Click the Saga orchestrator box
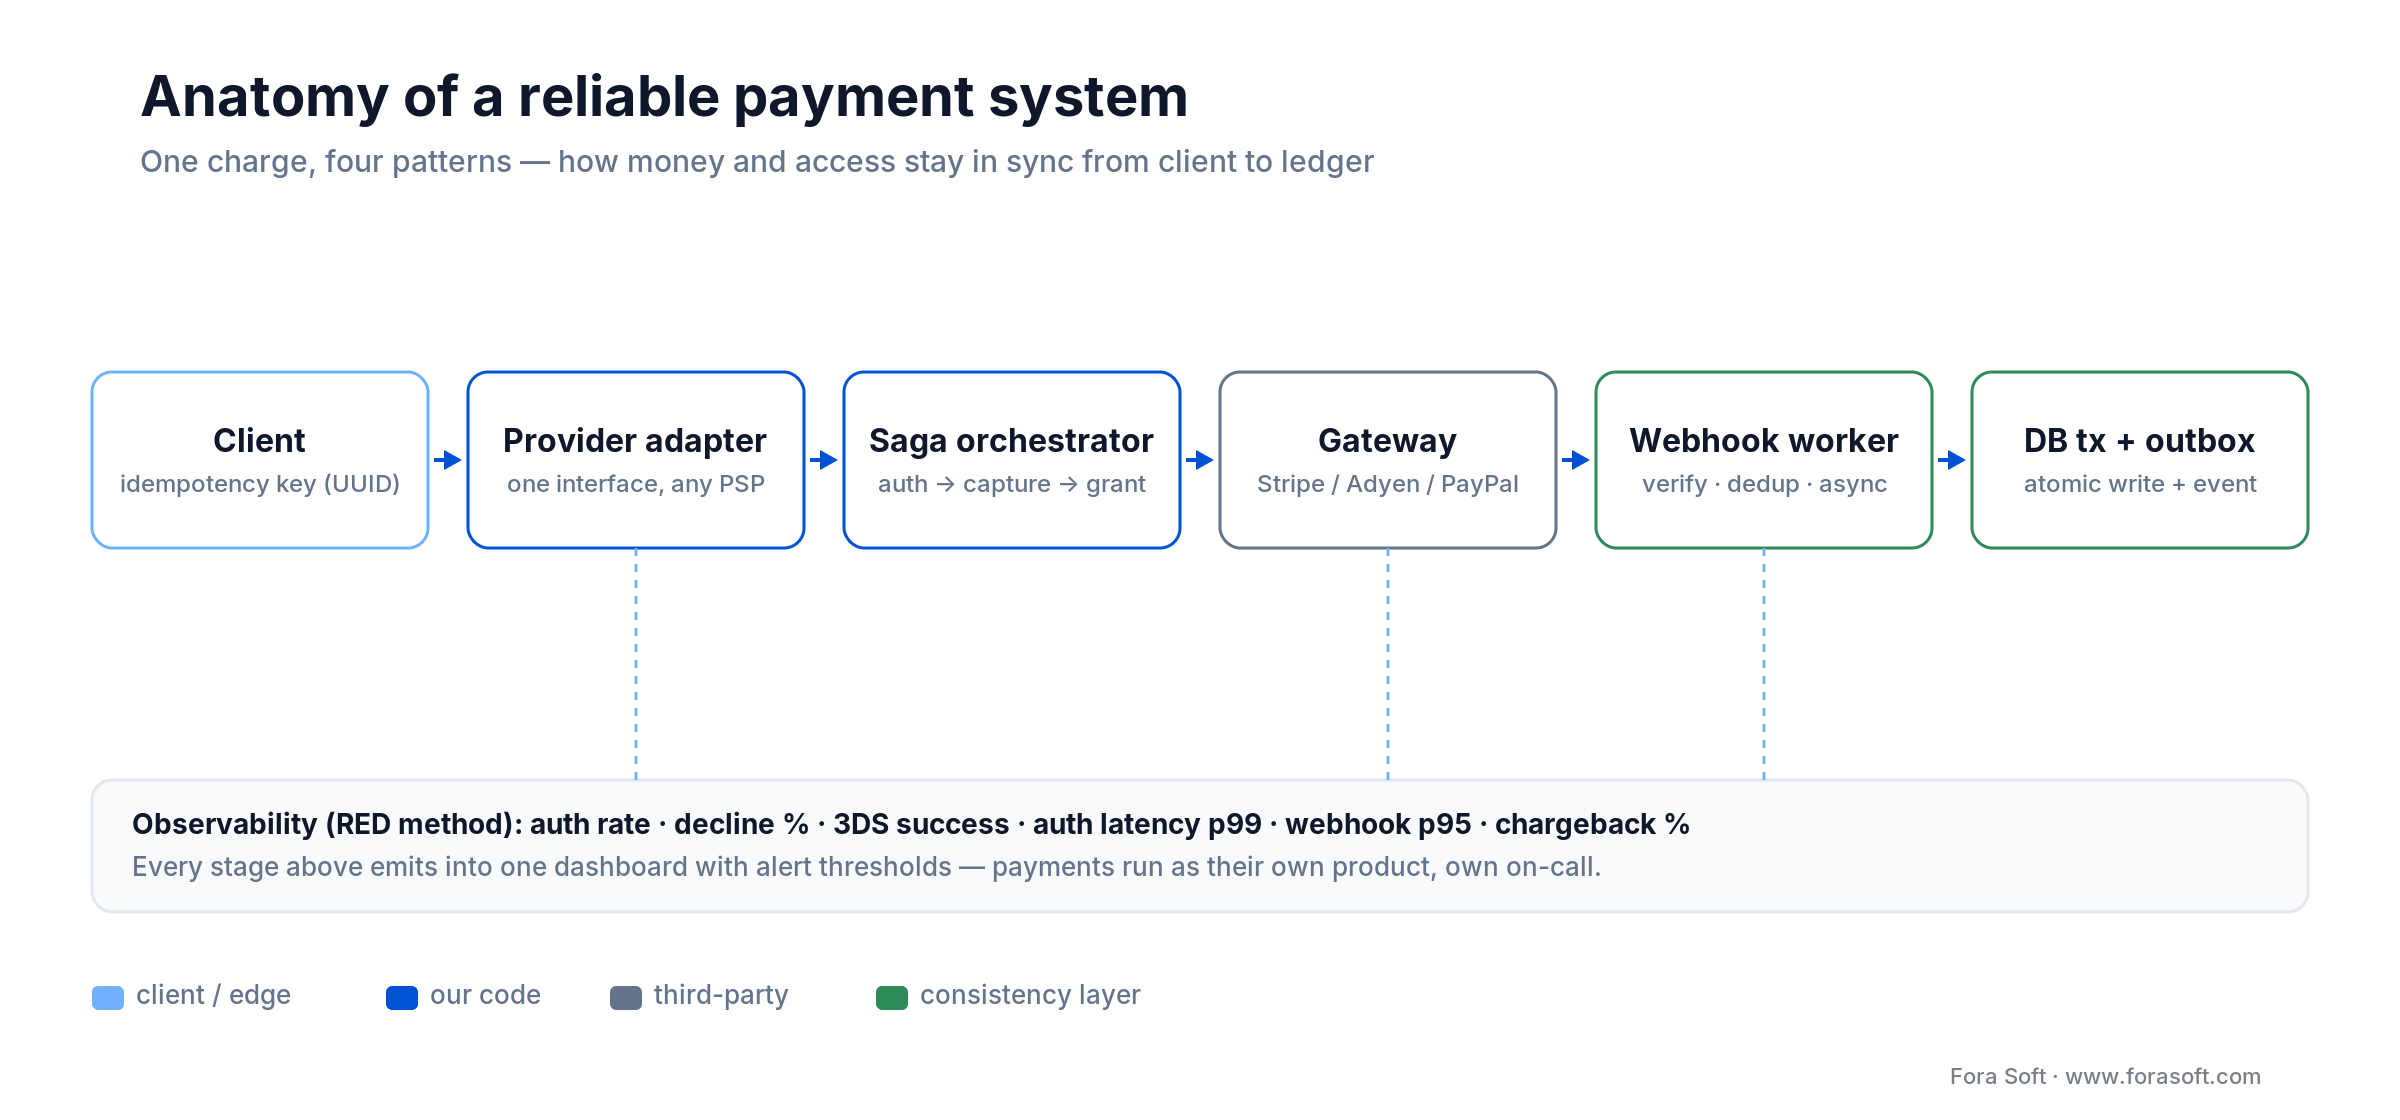2400x1120 pixels. pyautogui.click(x=1012, y=460)
